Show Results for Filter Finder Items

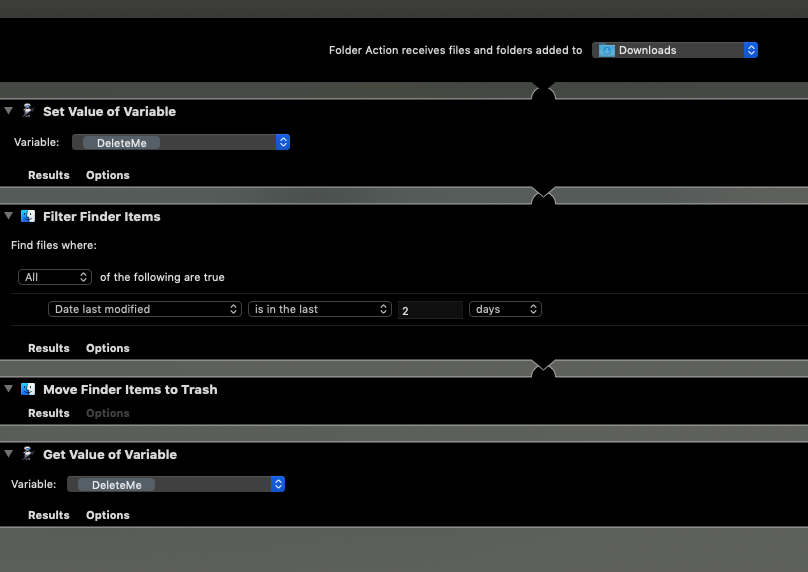click(48, 348)
